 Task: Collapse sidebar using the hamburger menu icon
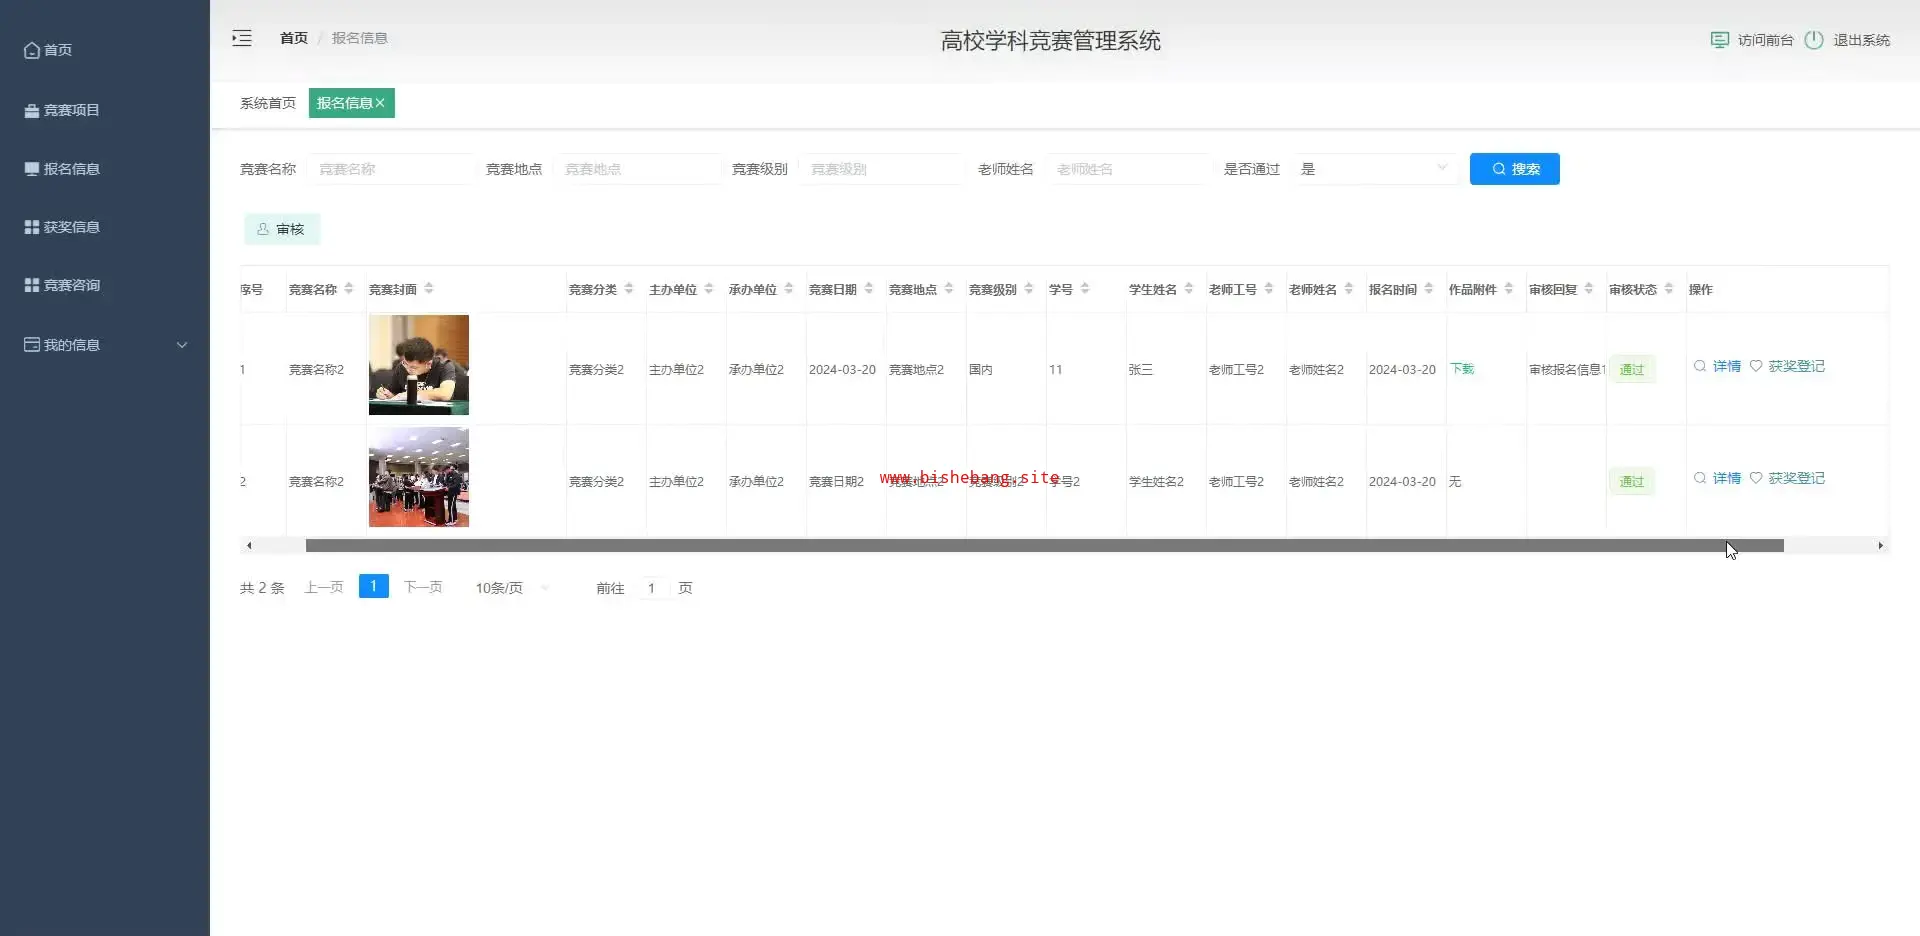point(242,38)
